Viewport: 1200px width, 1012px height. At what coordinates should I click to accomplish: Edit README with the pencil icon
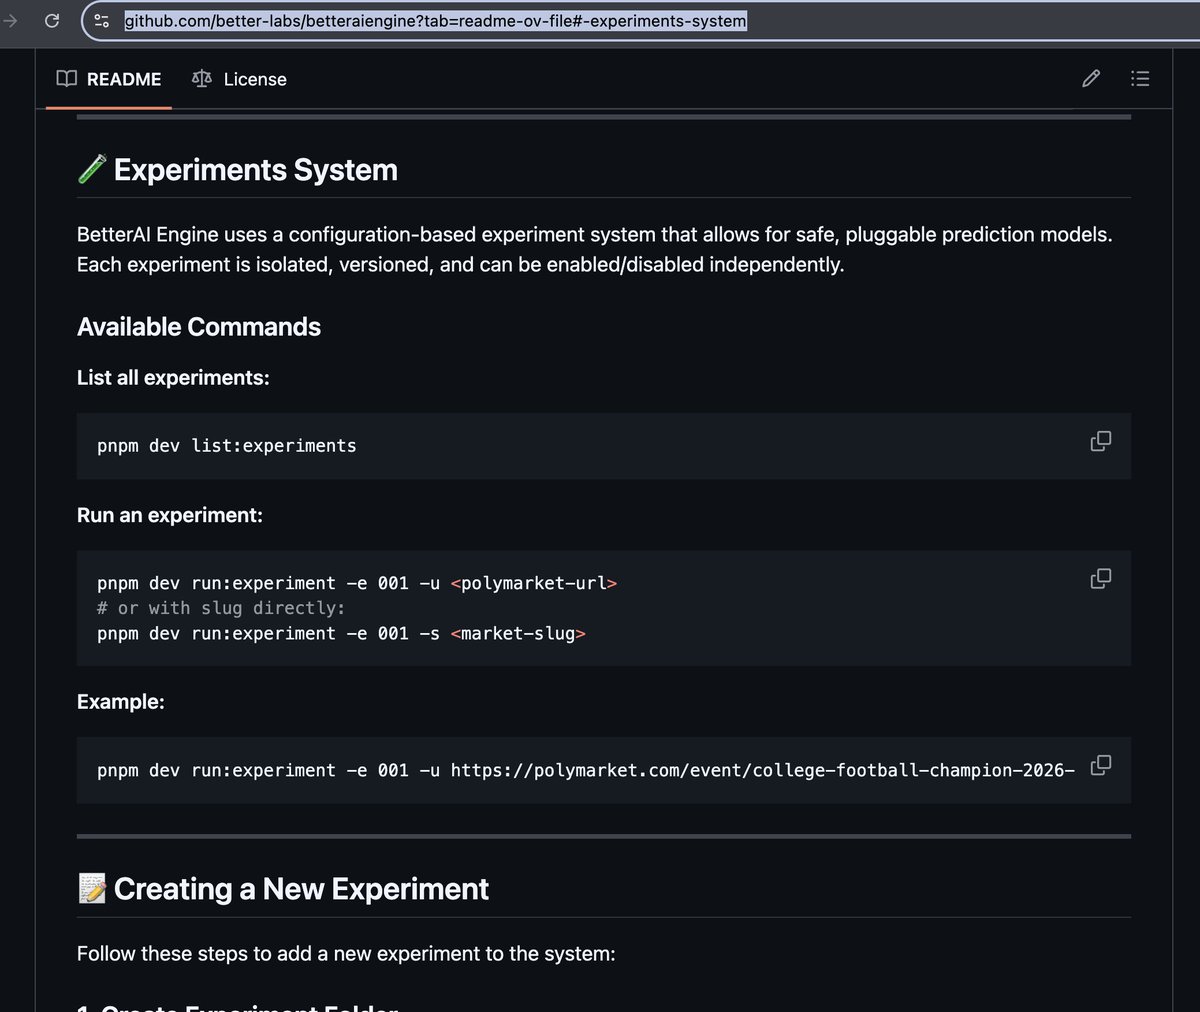(1091, 78)
